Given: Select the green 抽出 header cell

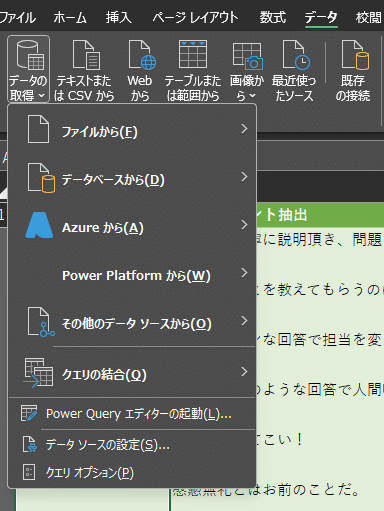Looking at the screenshot, I should click(x=320, y=215).
